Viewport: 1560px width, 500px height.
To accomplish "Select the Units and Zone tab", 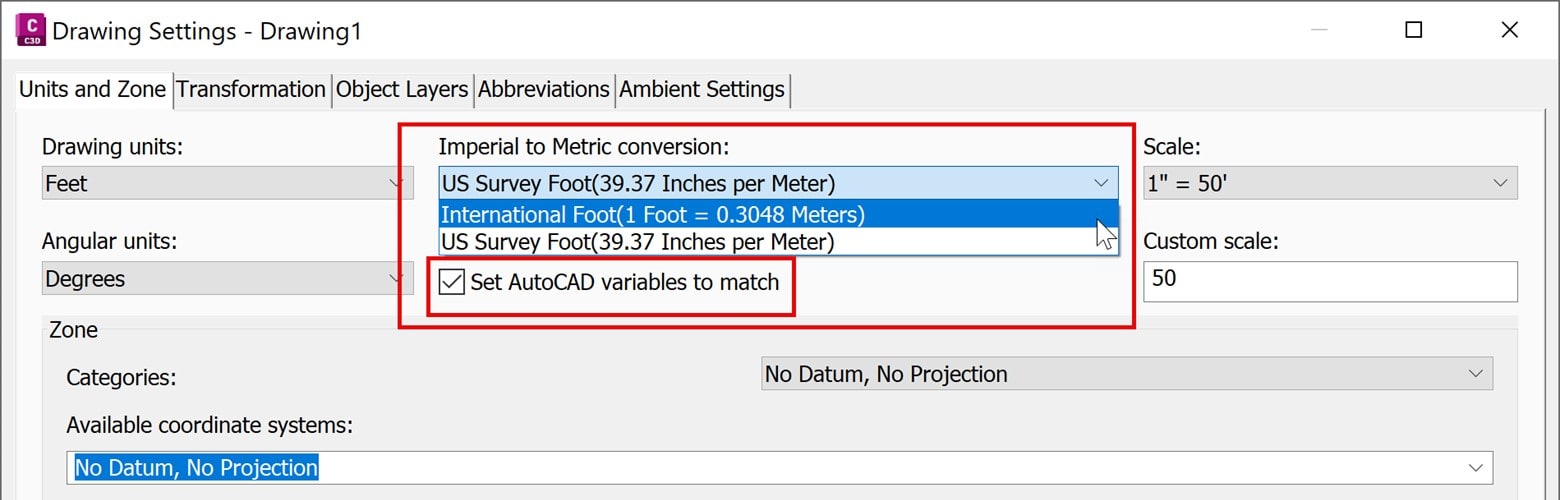I will click(x=93, y=89).
